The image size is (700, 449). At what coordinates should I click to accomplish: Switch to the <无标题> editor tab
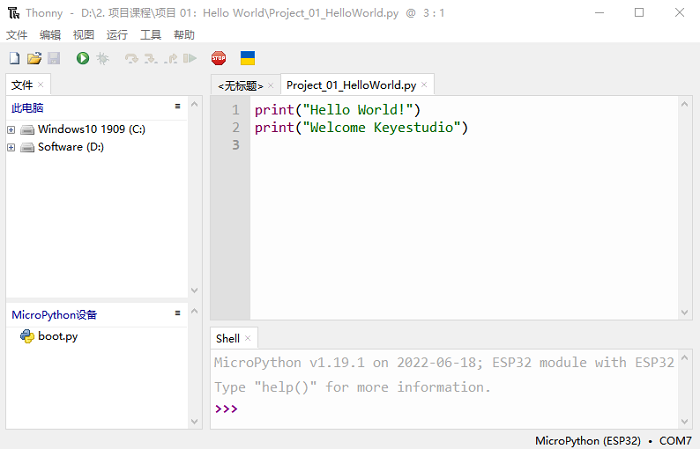[x=240, y=86]
